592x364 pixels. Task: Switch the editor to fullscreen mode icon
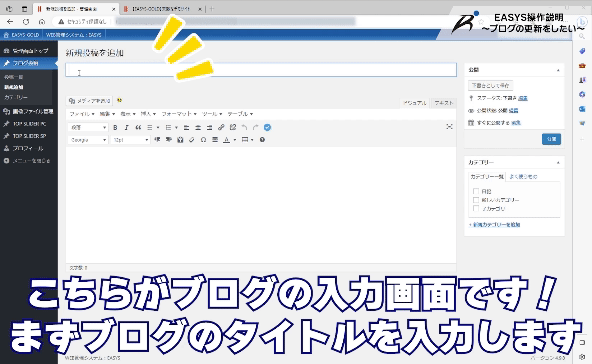(449, 126)
